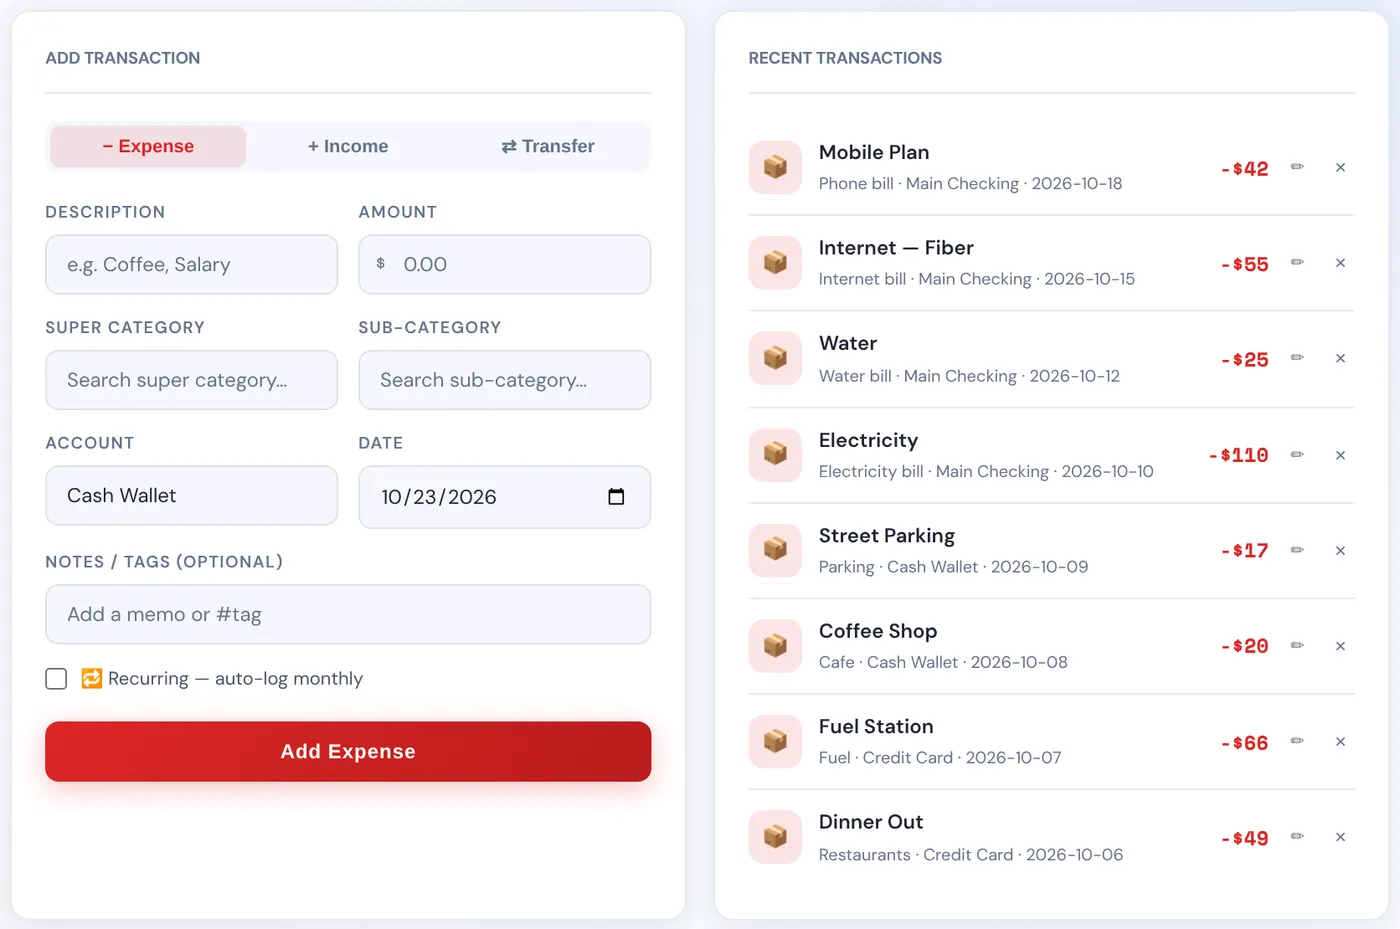Focus the Amount input field
Screen dimensions: 1400x929
[x=504, y=265]
